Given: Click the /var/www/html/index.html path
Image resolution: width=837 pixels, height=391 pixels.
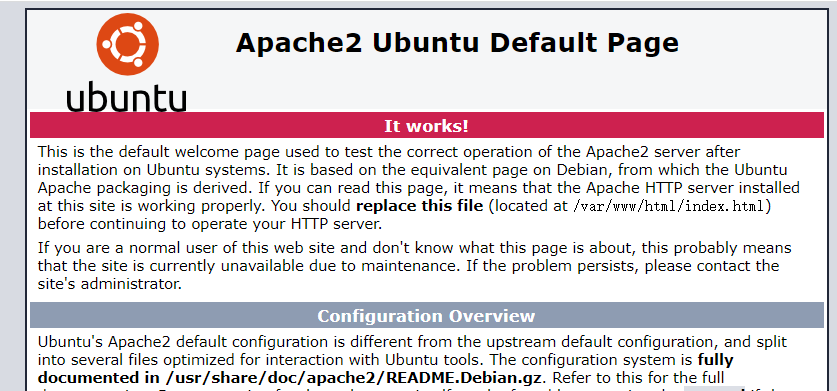Looking at the screenshot, I should (x=668, y=206).
